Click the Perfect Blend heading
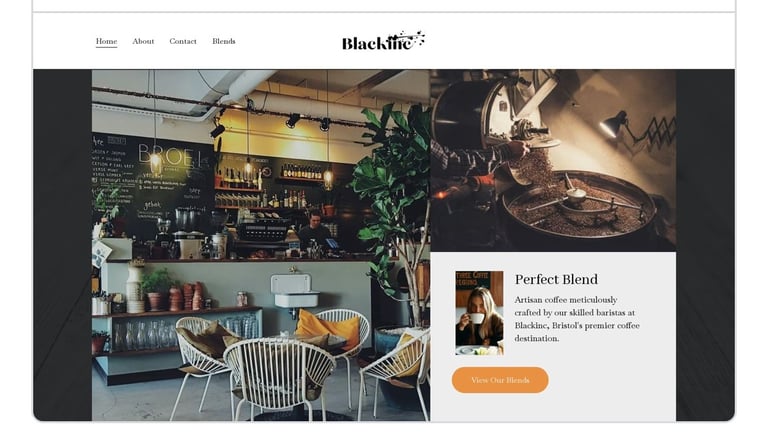Viewport: 768px width, 436px height. (x=556, y=279)
